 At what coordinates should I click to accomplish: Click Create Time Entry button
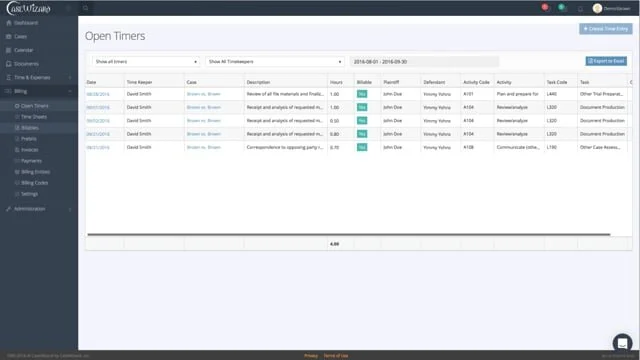click(x=606, y=29)
